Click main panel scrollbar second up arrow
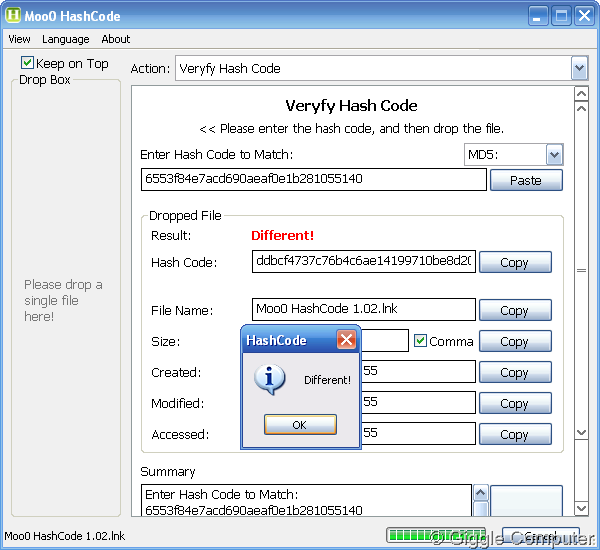Screen dimensions: 600x550 coord(581,108)
